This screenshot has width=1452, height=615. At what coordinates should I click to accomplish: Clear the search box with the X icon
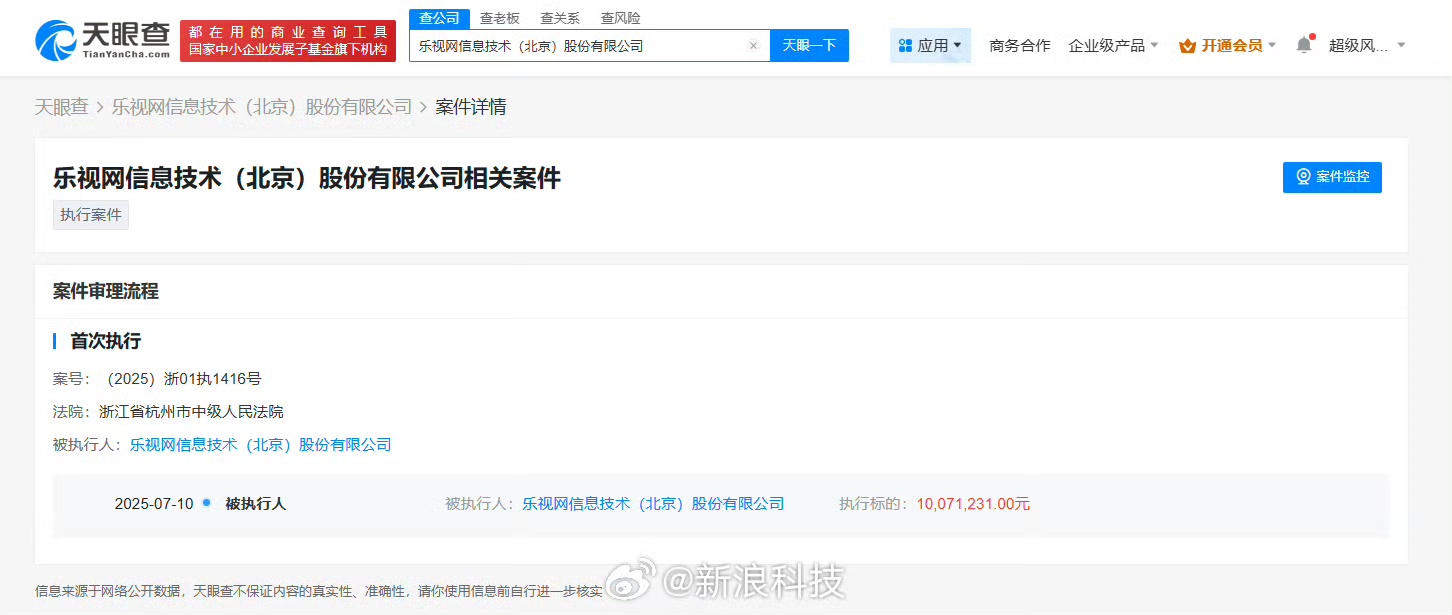point(753,46)
